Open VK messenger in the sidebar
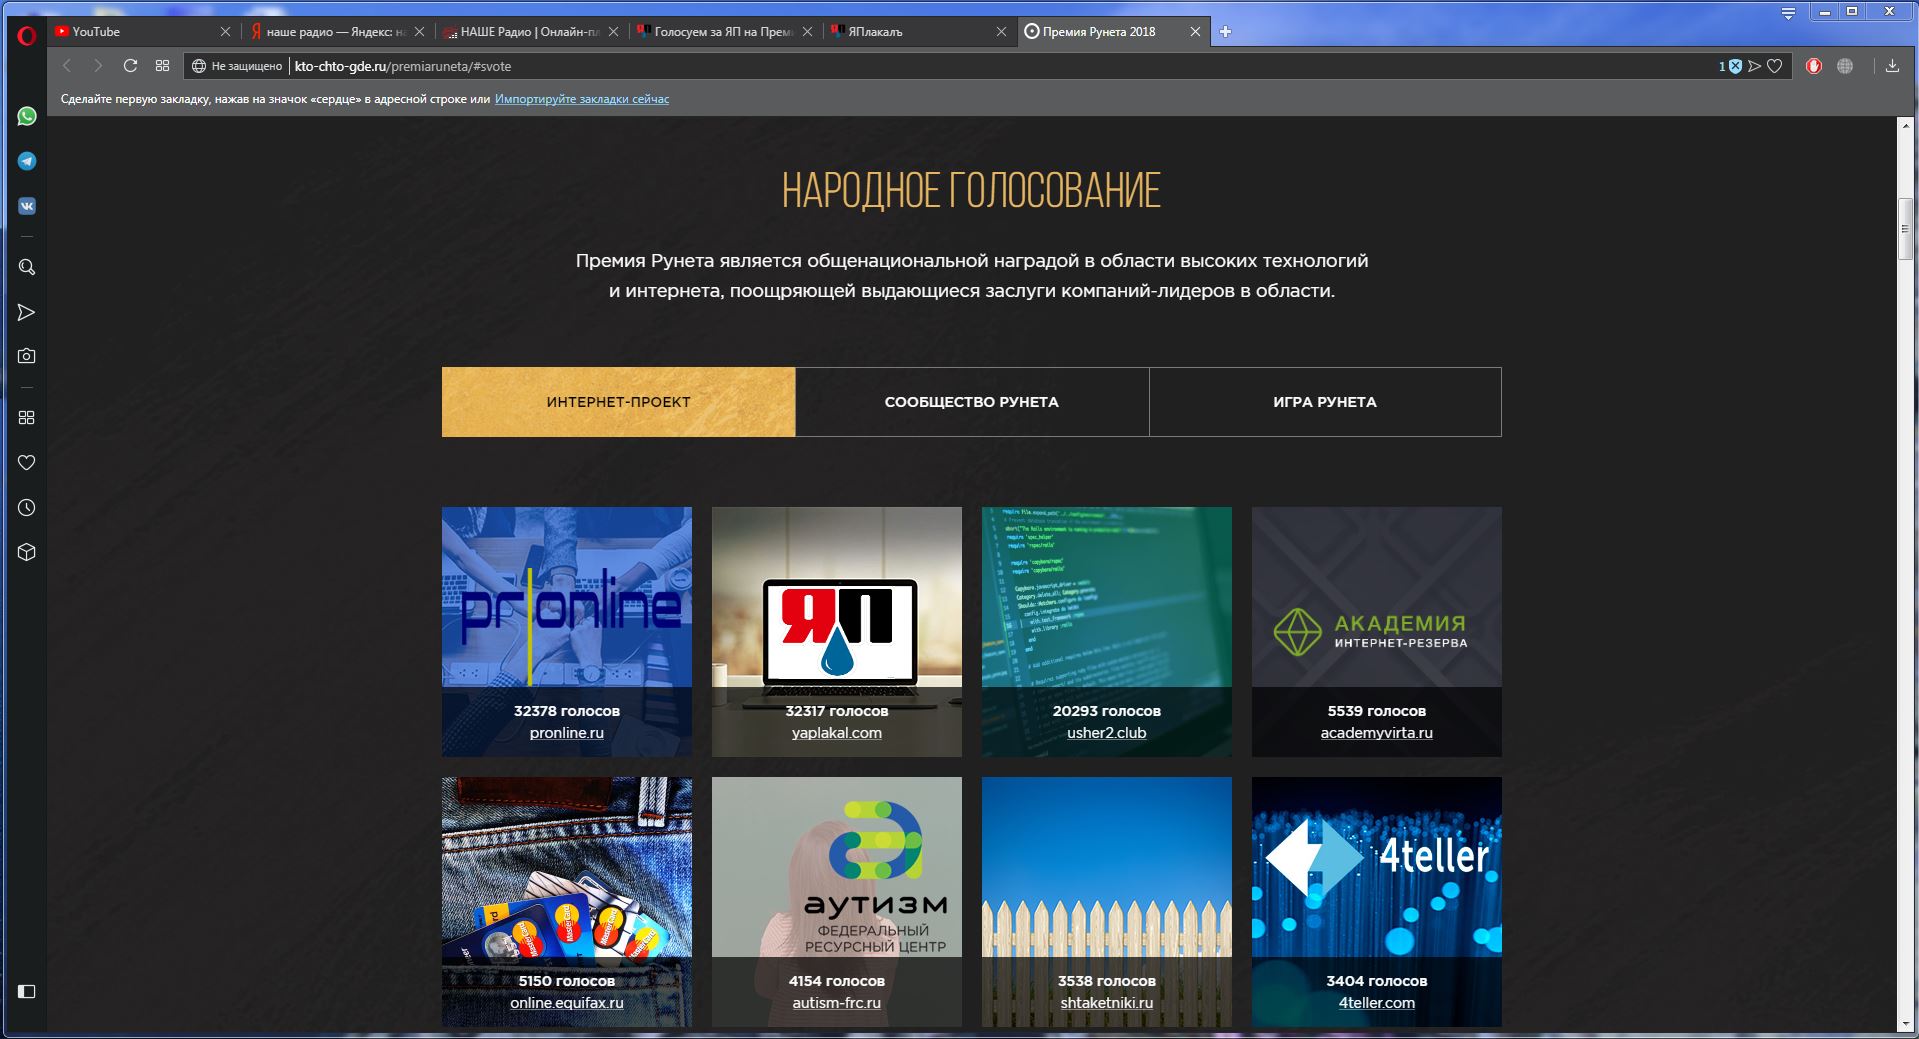1919x1039 pixels. (27, 206)
